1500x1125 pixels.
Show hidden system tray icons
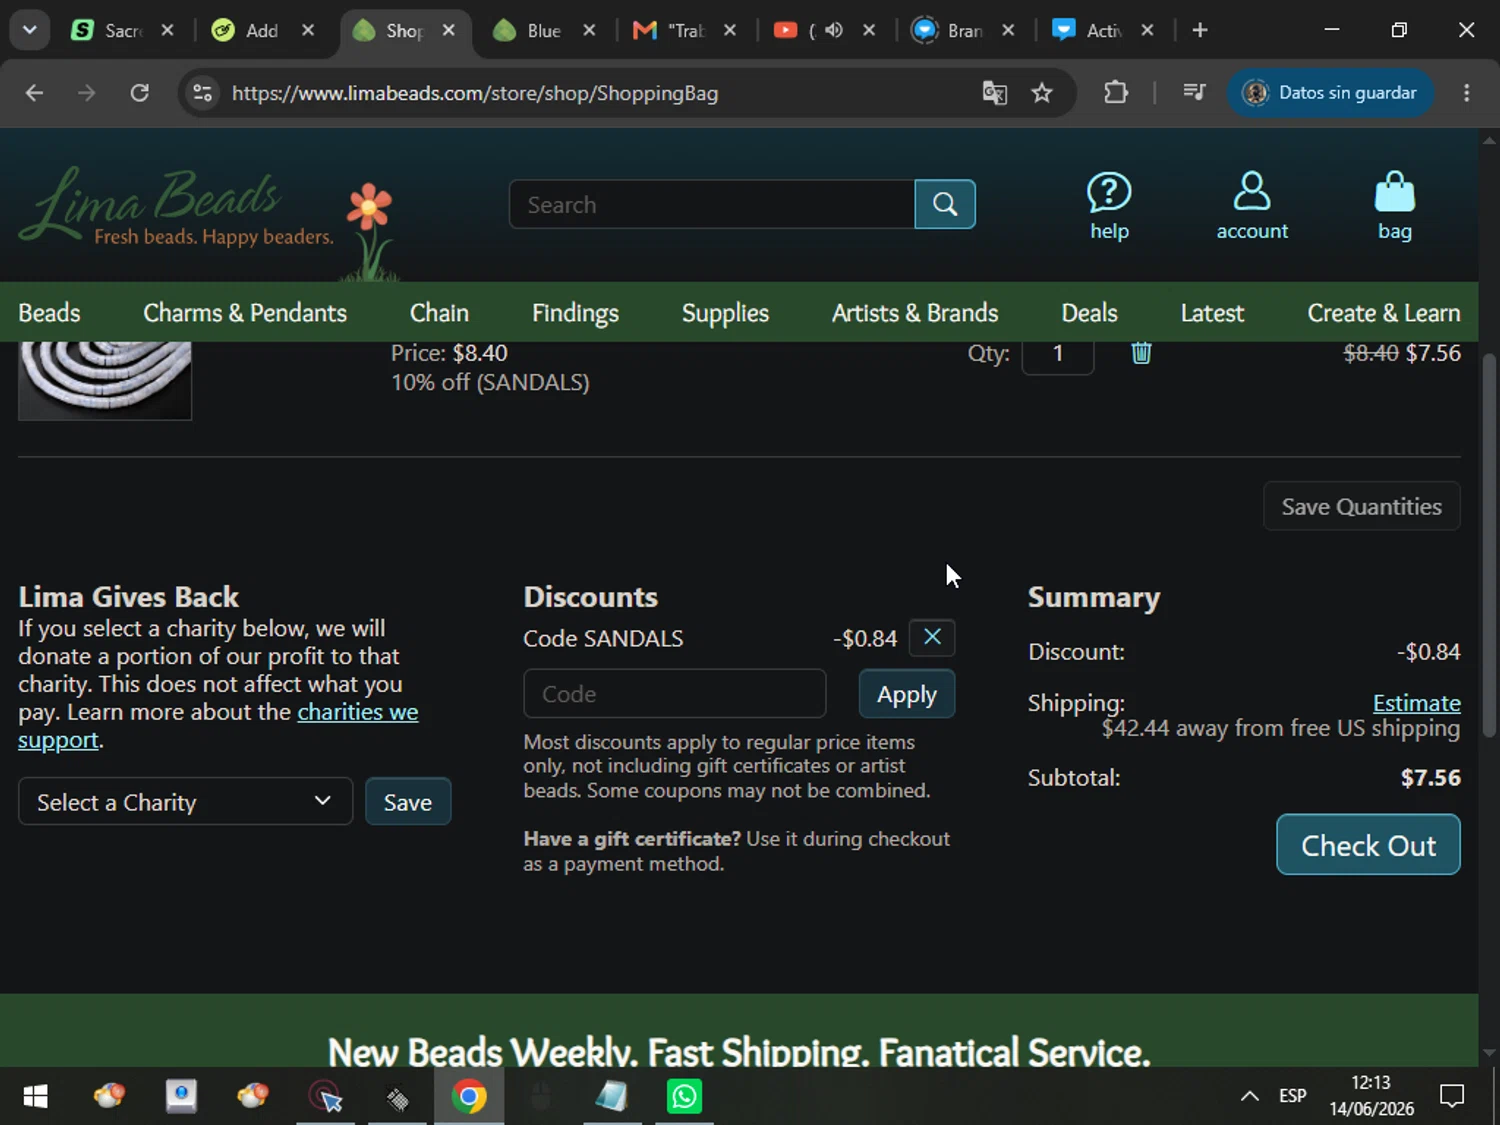(1249, 1096)
